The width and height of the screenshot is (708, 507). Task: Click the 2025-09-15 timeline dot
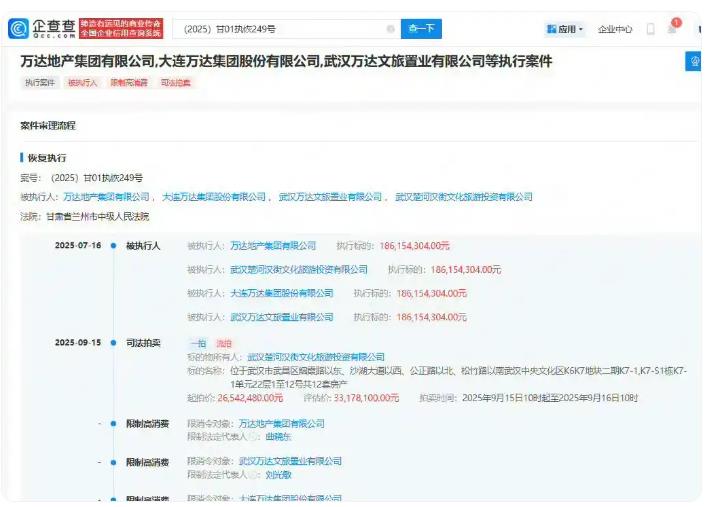pos(114,342)
